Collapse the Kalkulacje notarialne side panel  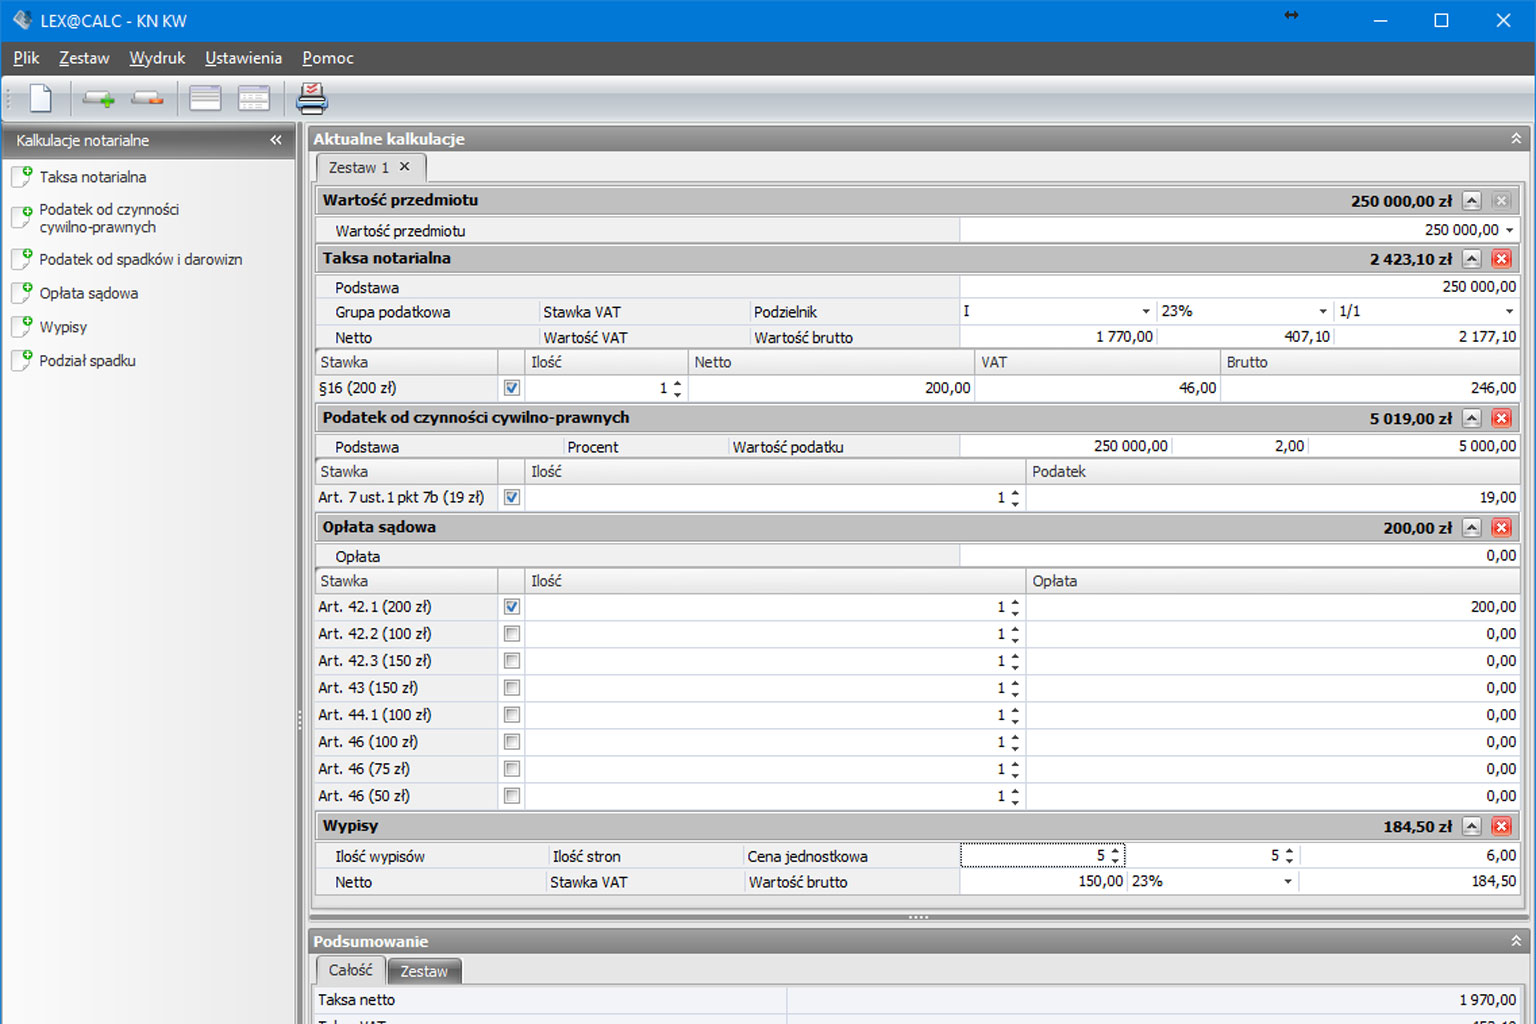point(276,140)
